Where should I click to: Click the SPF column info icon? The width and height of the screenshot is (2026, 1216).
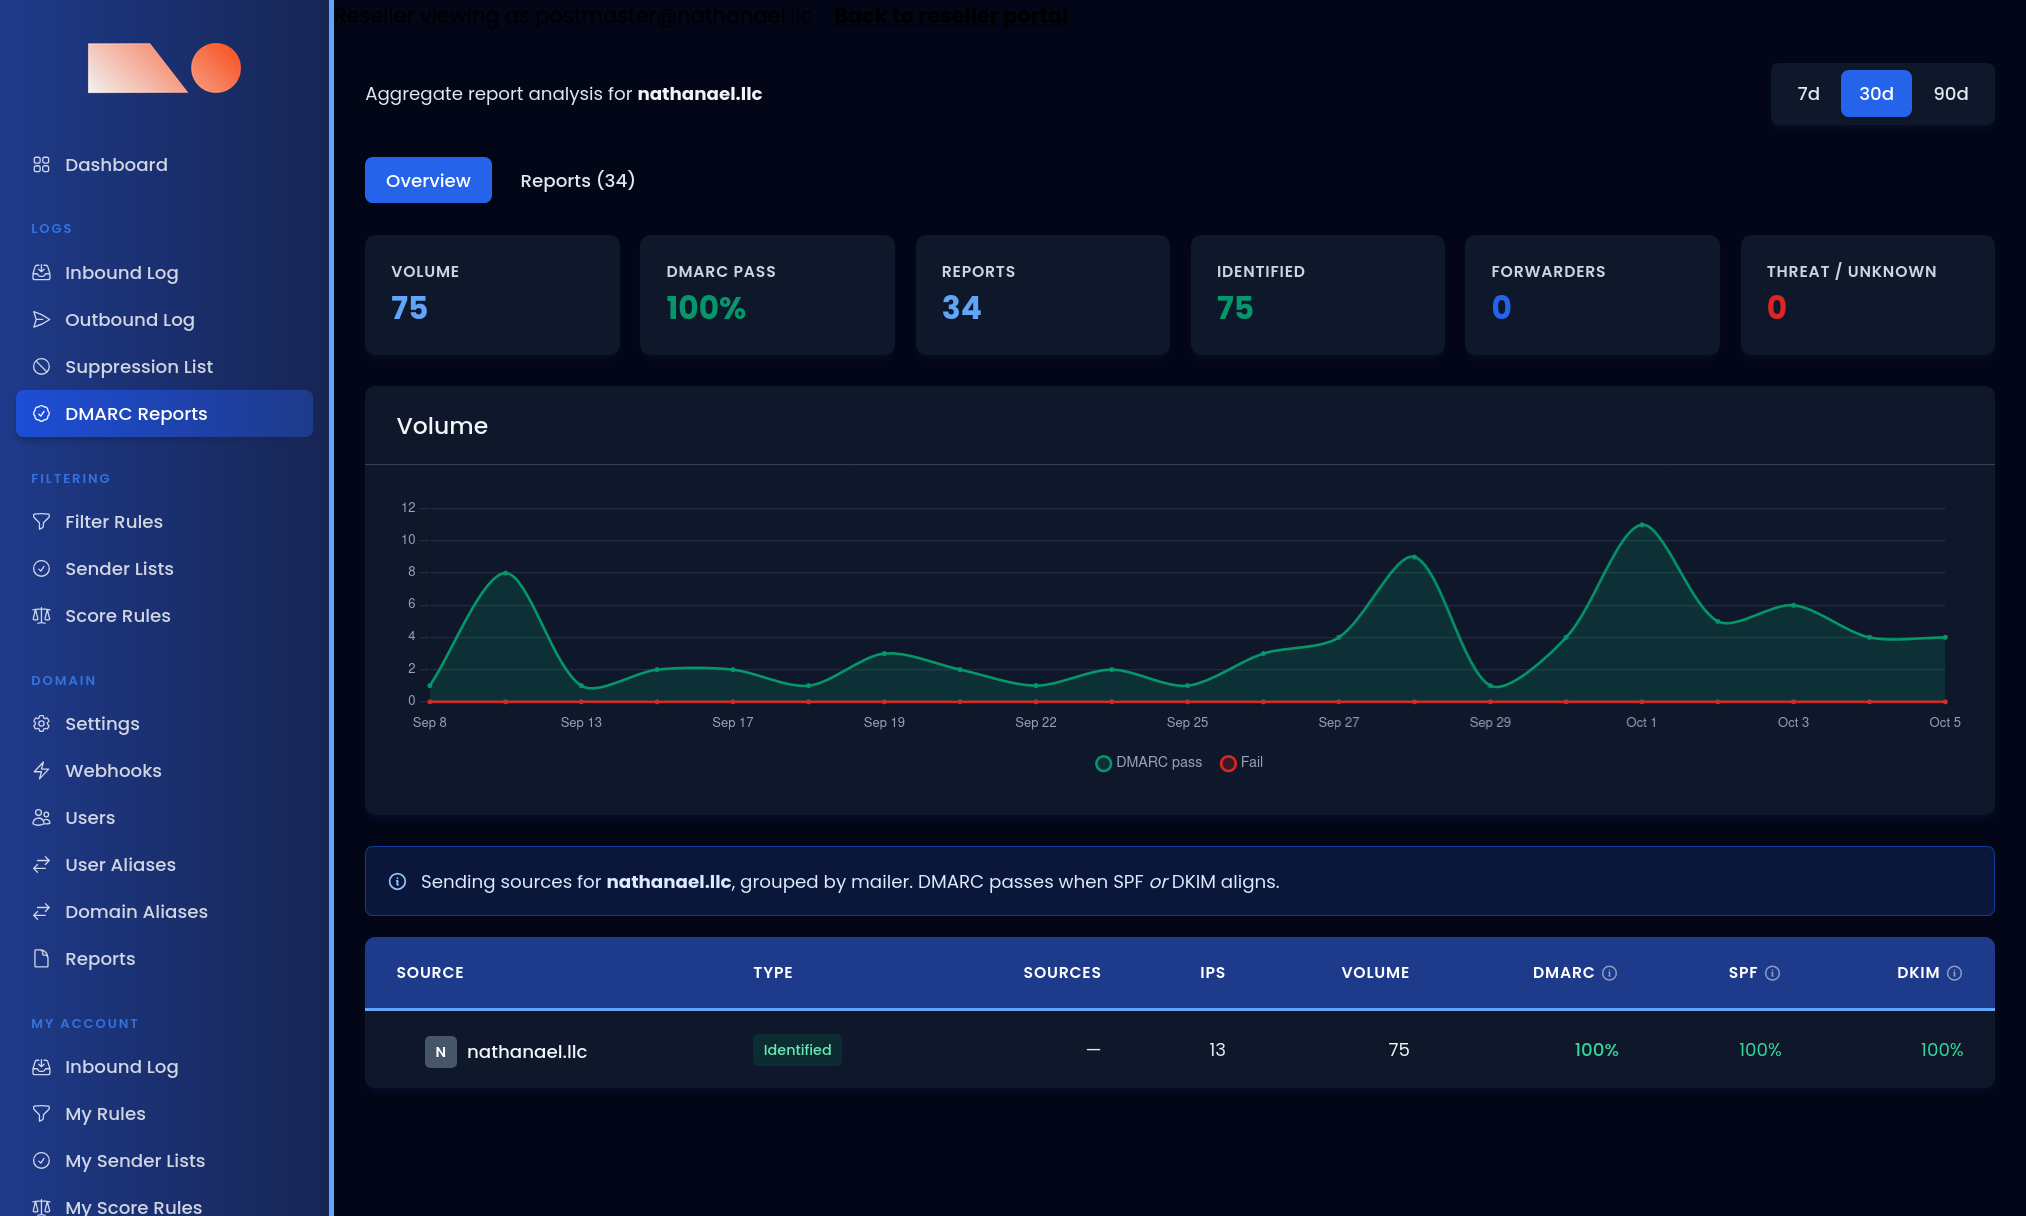coord(1772,973)
